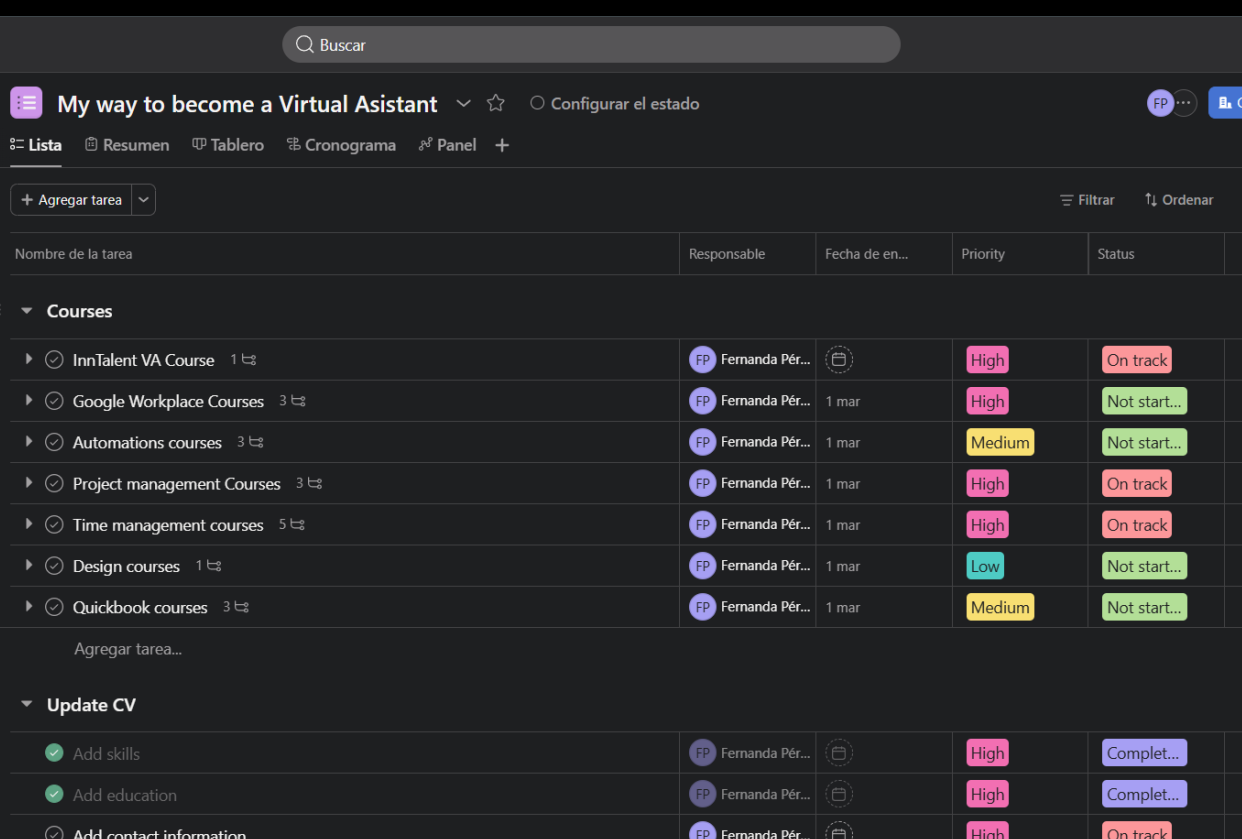Click the Buscar search field
Viewport: 1242px width, 839px height.
pos(591,45)
